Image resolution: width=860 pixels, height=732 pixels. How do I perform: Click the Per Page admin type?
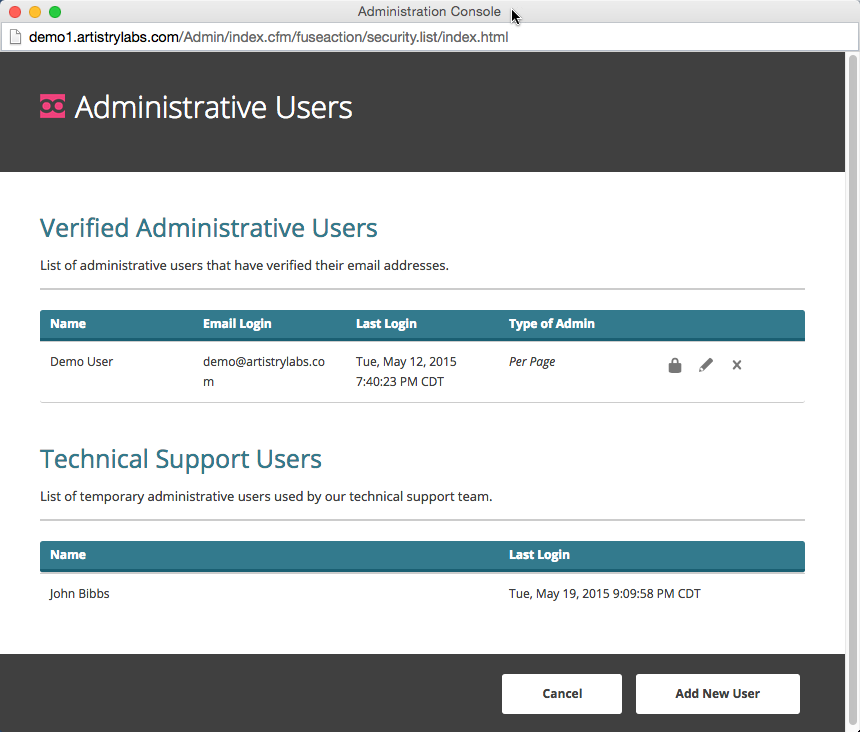531,362
